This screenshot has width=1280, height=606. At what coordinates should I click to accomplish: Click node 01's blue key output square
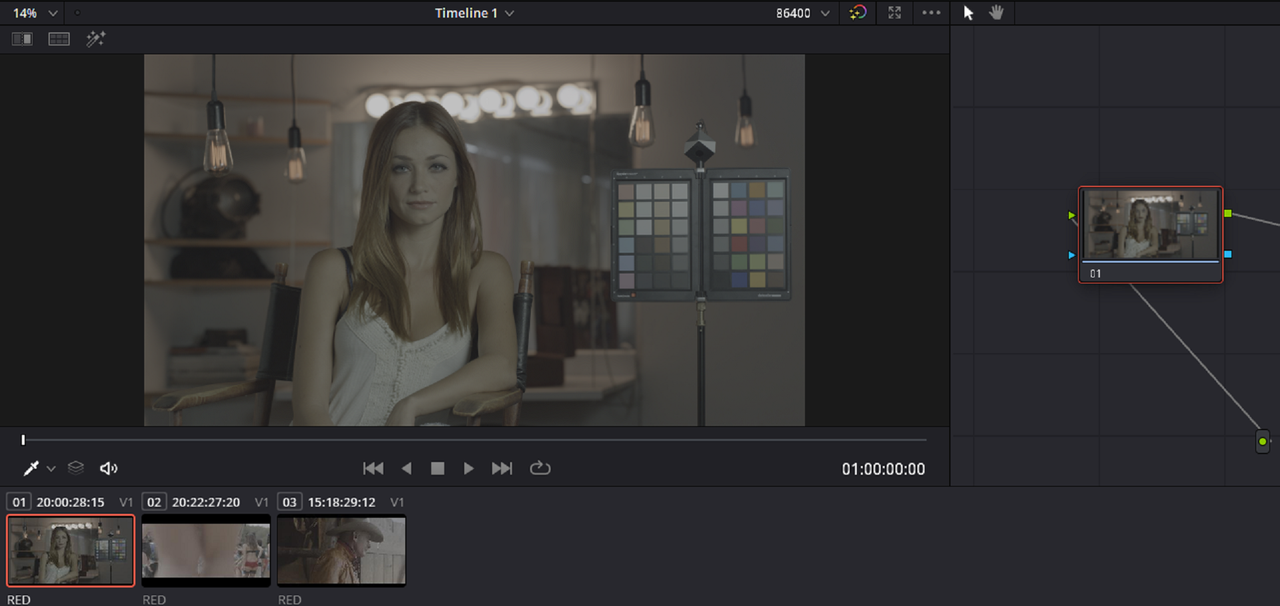click(1228, 255)
